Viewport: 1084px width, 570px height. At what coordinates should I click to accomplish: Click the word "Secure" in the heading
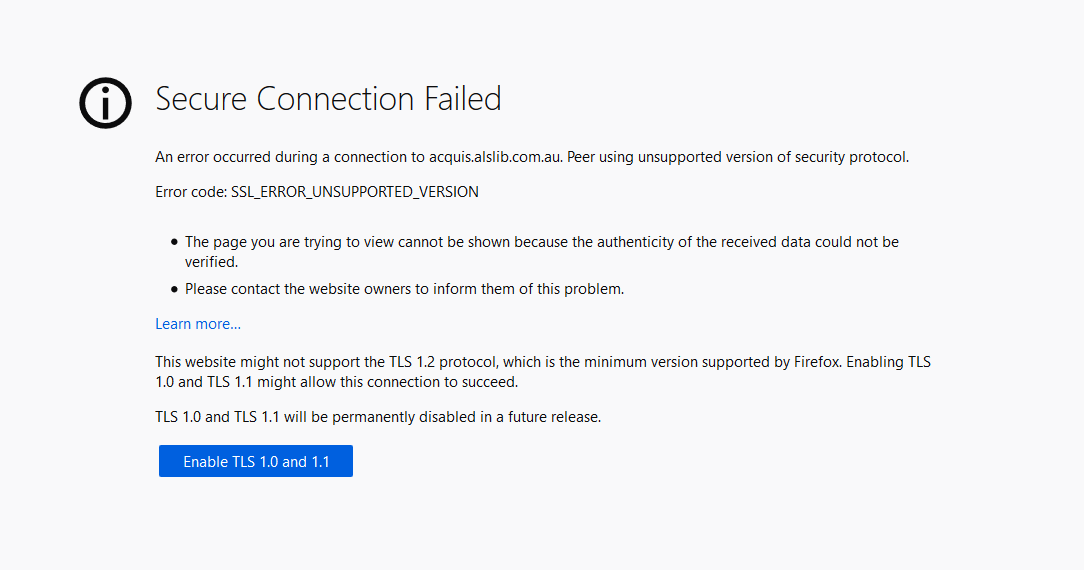(201, 99)
